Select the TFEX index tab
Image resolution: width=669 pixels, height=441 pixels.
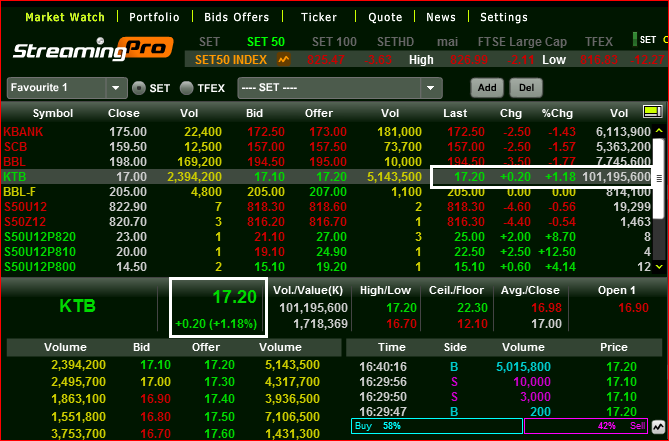point(599,42)
